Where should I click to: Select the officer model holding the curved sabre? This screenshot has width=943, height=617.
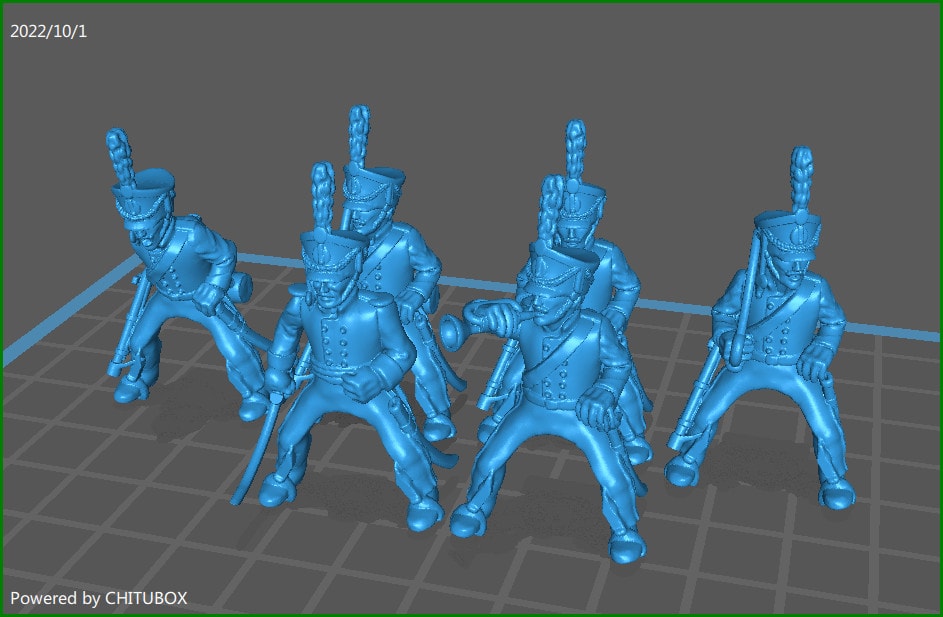[340, 370]
